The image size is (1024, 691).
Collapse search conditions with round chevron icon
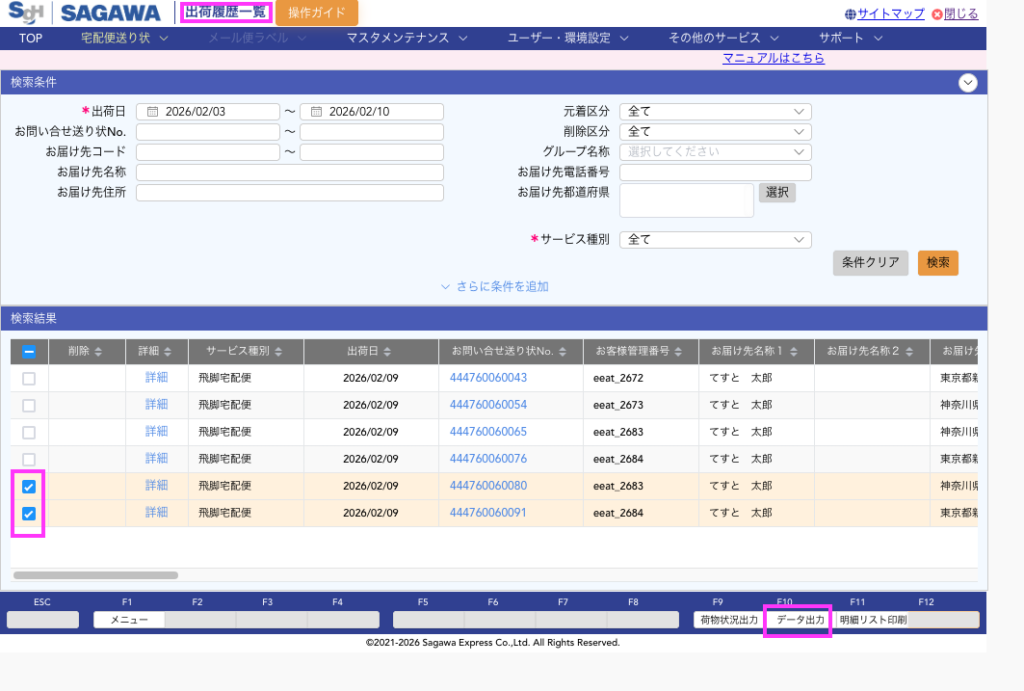tap(967, 83)
